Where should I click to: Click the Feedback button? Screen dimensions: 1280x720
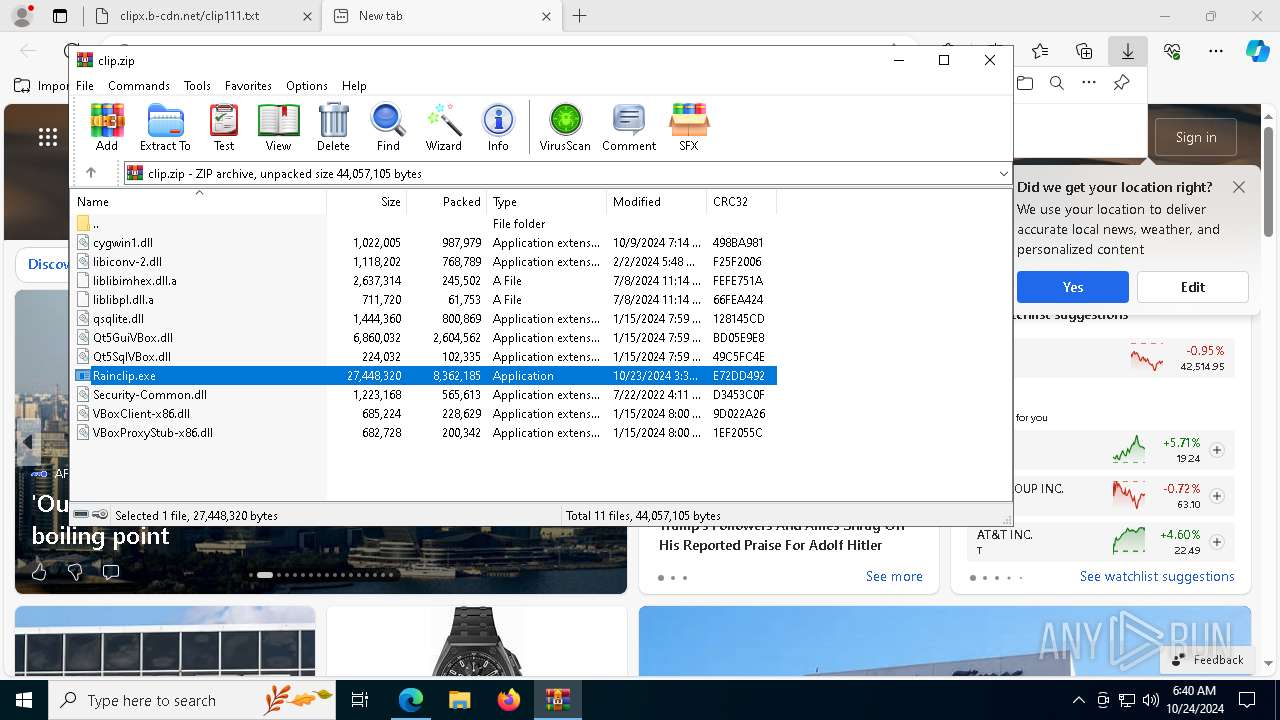[1207, 660]
